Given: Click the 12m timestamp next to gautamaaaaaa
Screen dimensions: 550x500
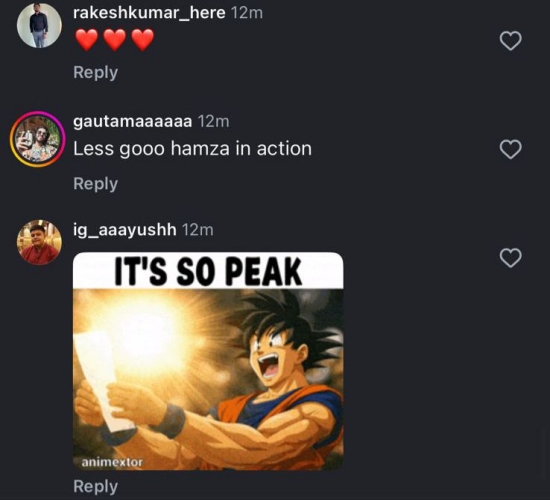Looking at the screenshot, I should pos(214,122).
